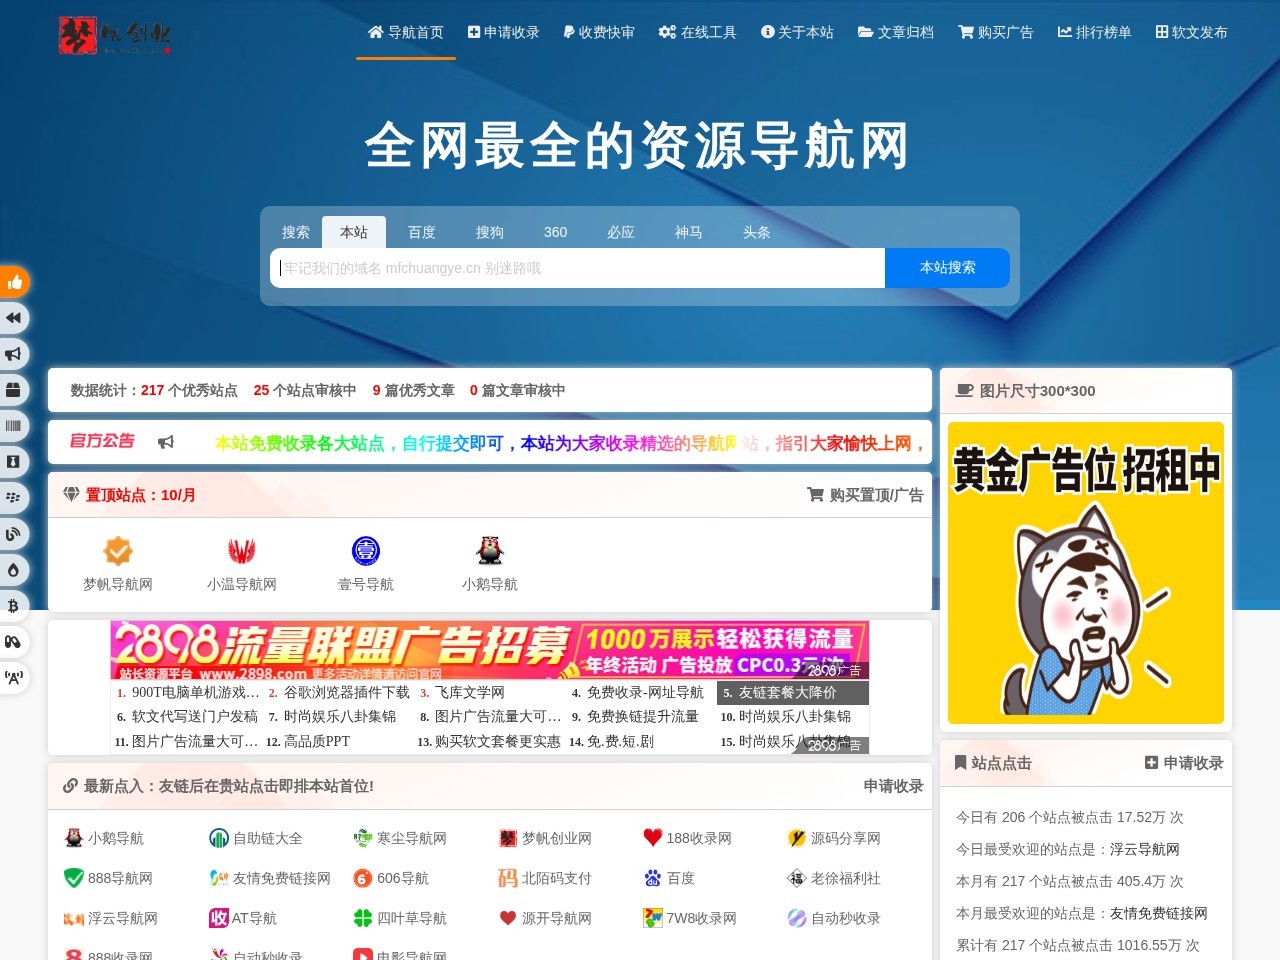Open 购买广告 in top navigation
1280x960 pixels.
tap(996, 32)
